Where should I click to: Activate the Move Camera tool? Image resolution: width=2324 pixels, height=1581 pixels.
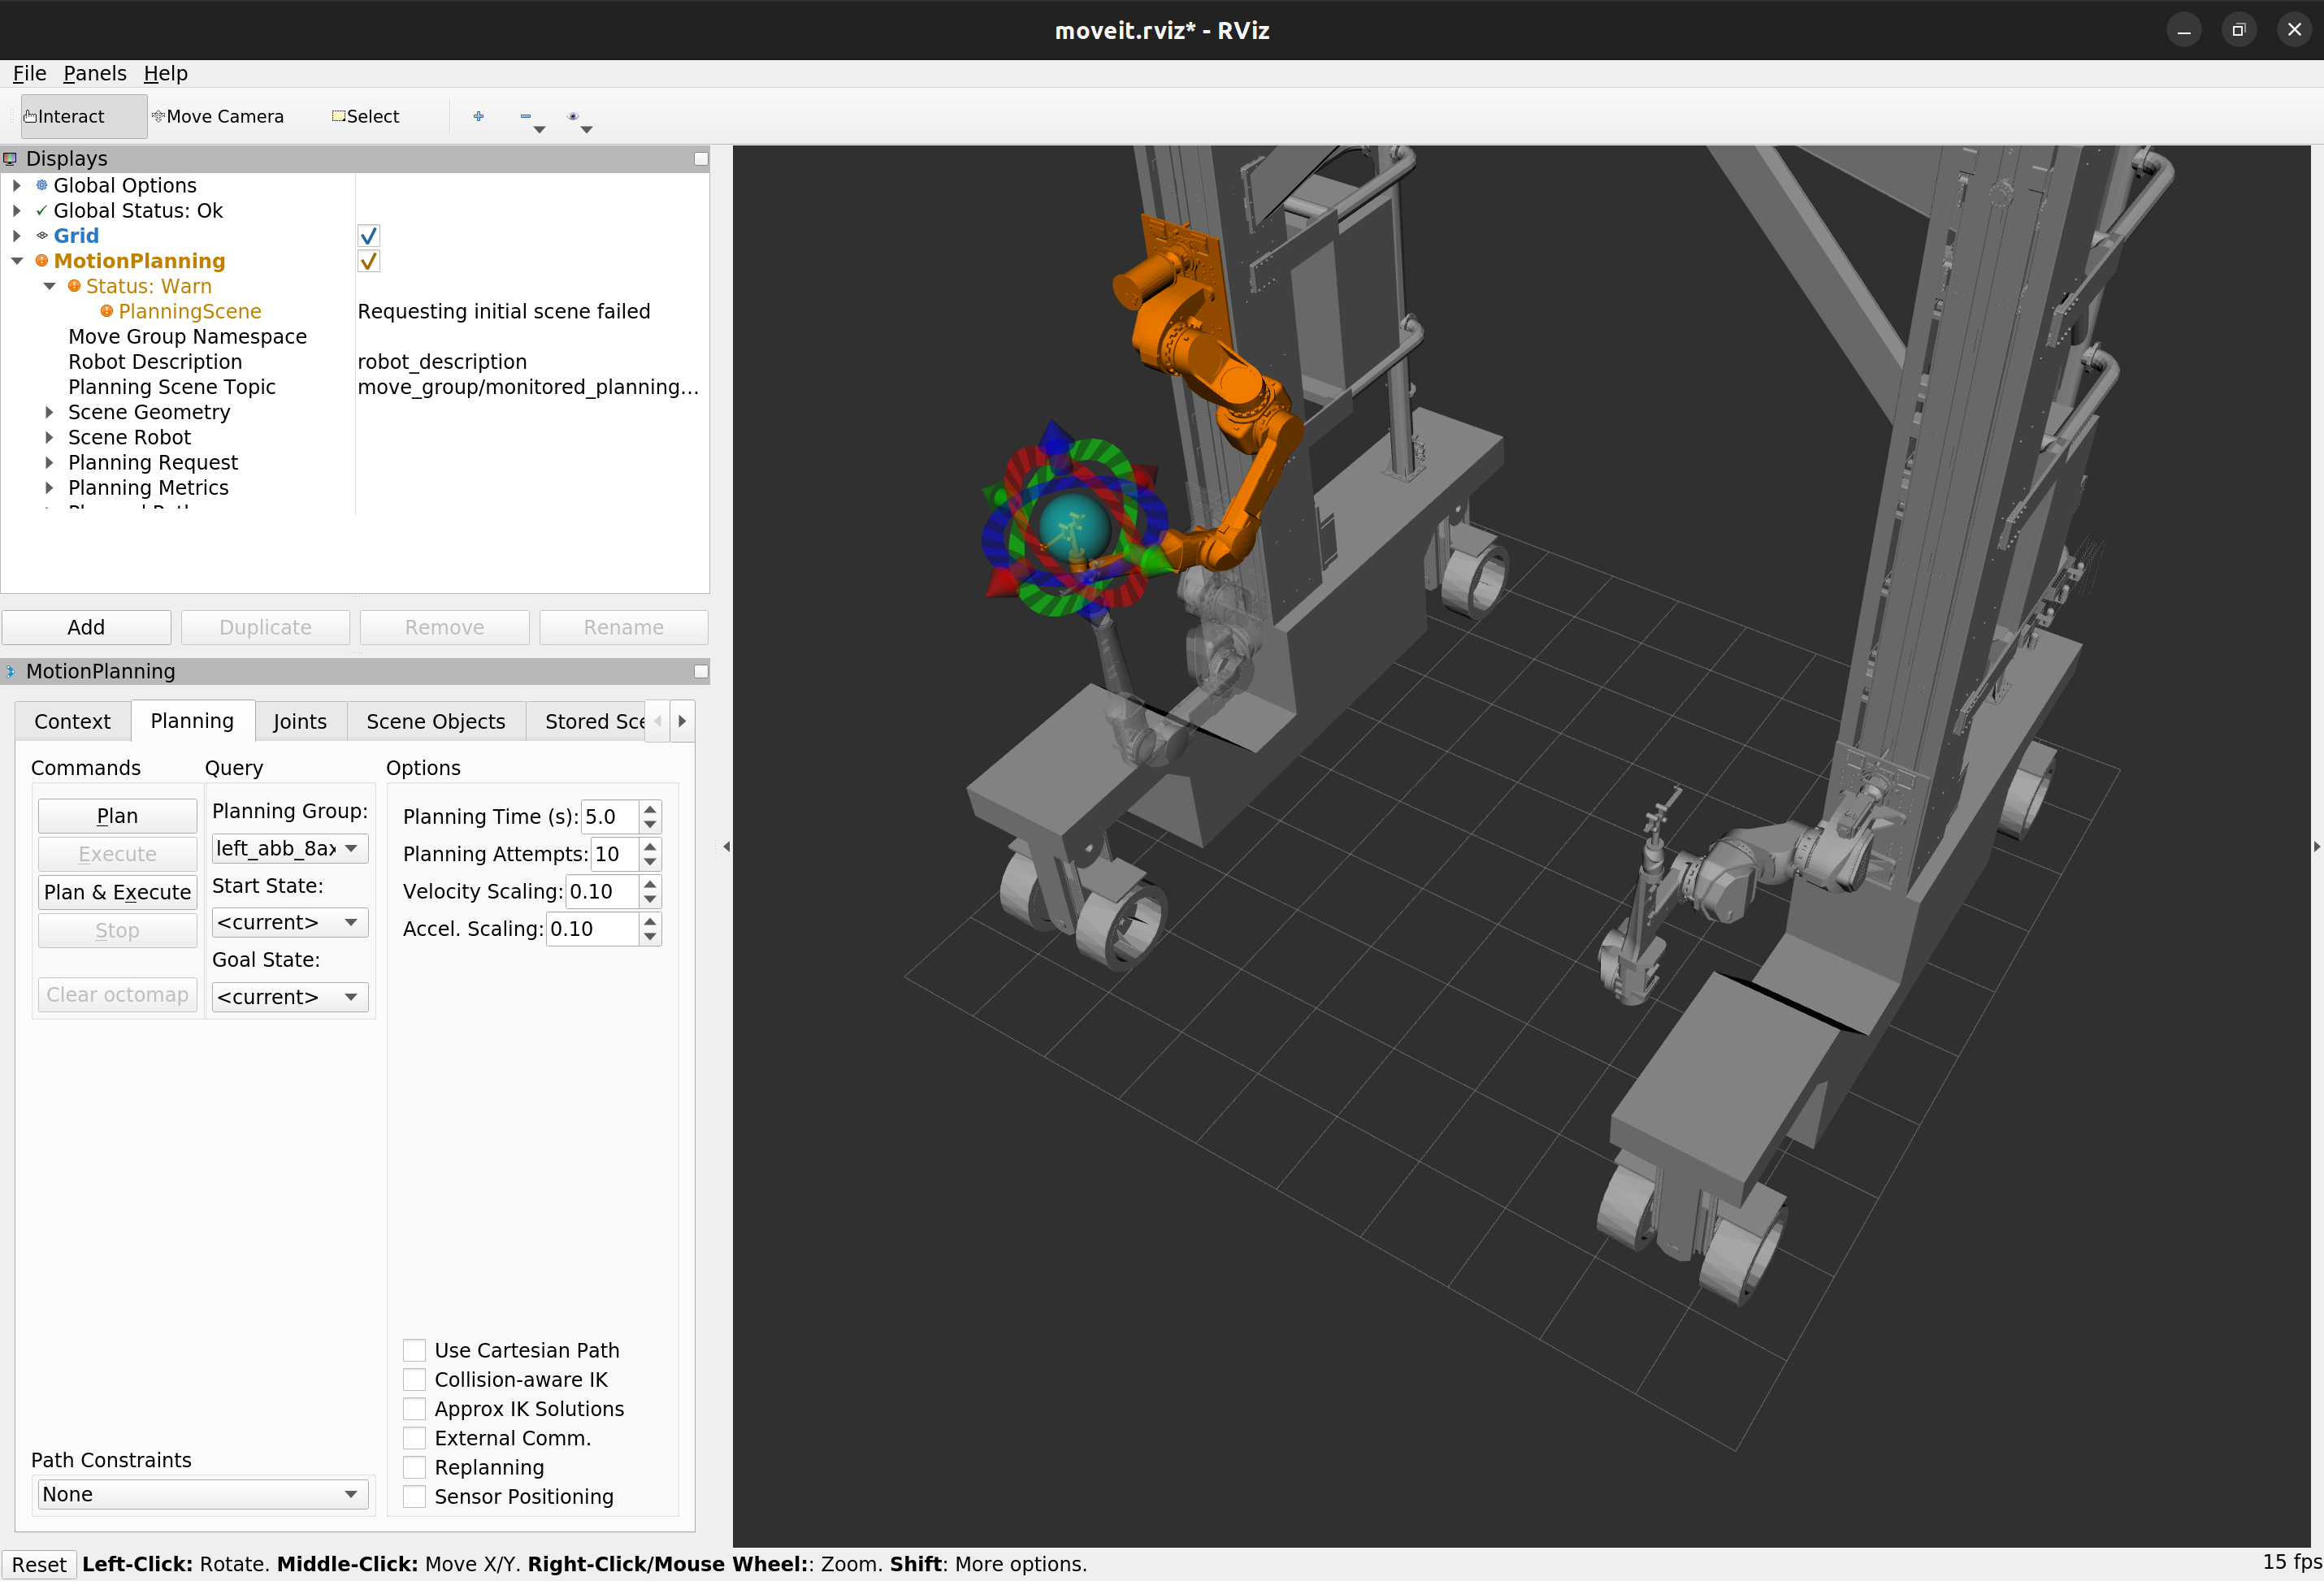click(218, 117)
